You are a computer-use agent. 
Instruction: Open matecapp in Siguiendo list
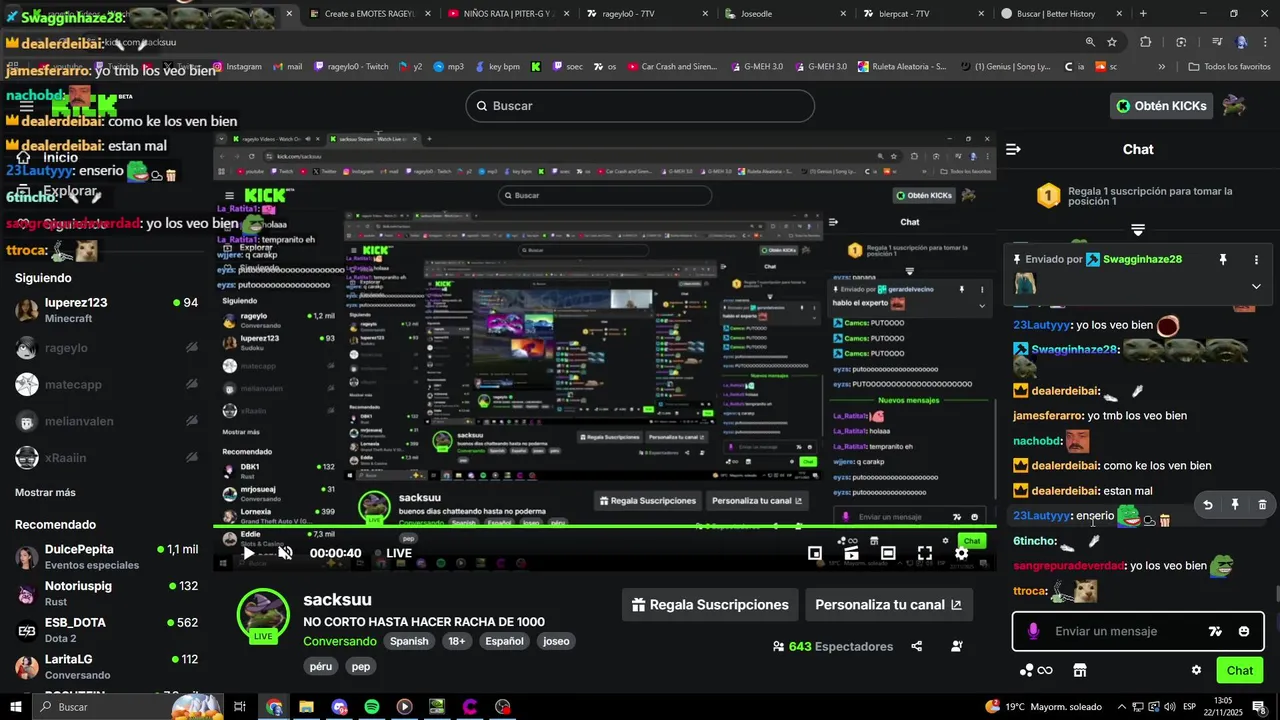[106, 384]
